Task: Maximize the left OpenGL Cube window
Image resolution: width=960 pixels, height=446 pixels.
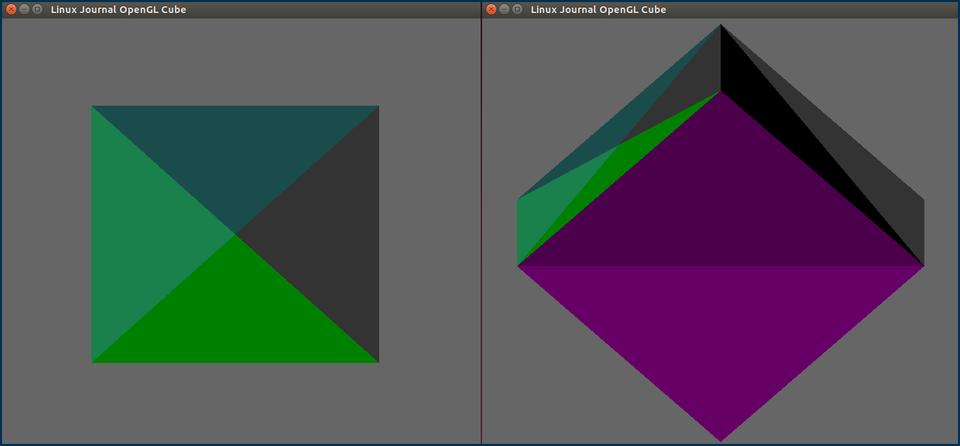Action: click(x=37, y=9)
